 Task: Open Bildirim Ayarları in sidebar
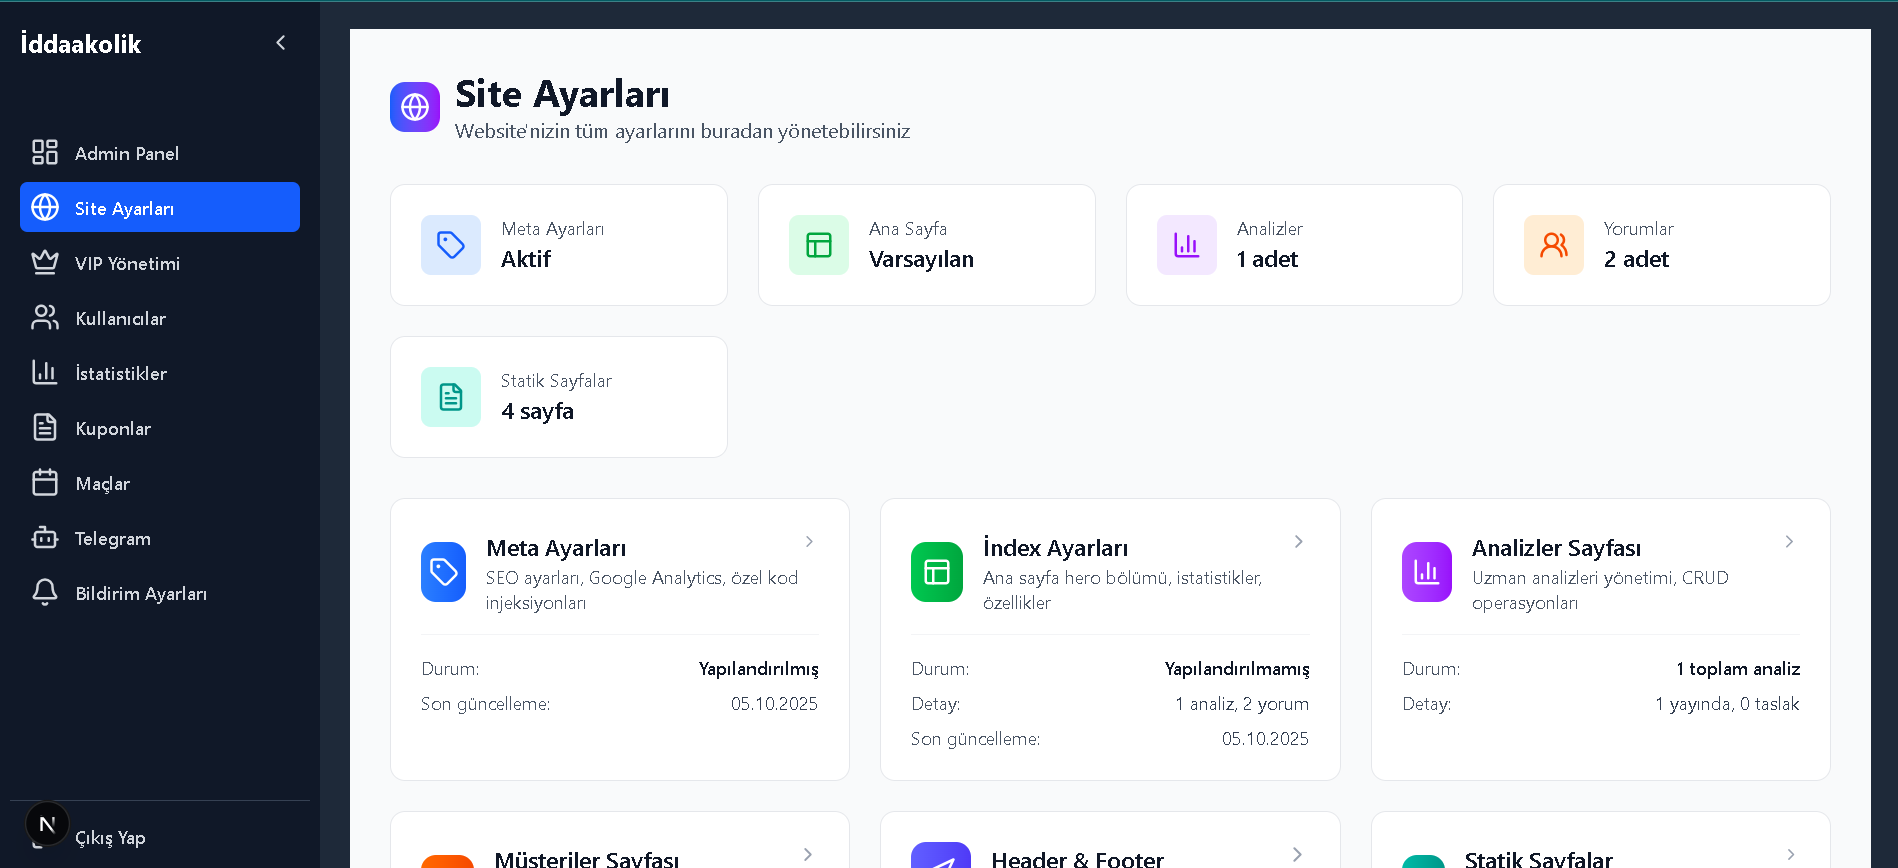(160, 592)
